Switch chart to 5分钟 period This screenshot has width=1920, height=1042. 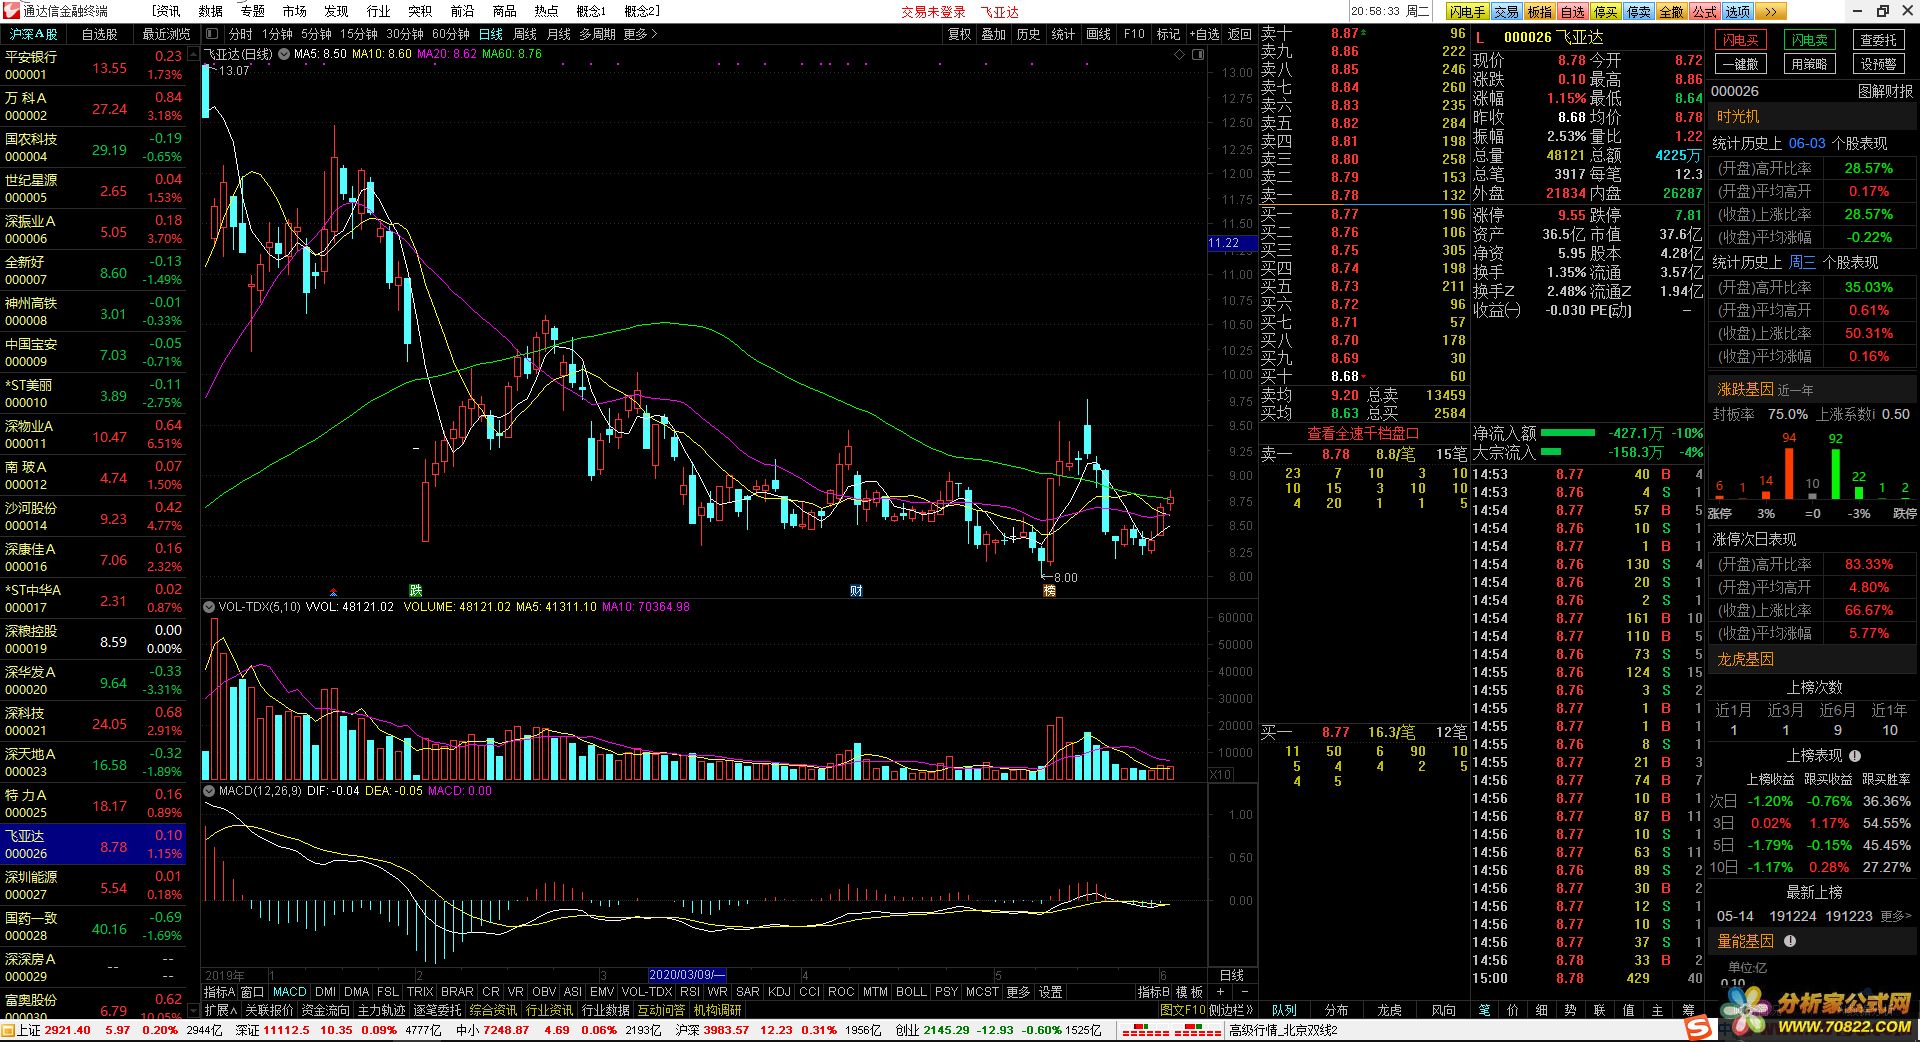click(316, 34)
